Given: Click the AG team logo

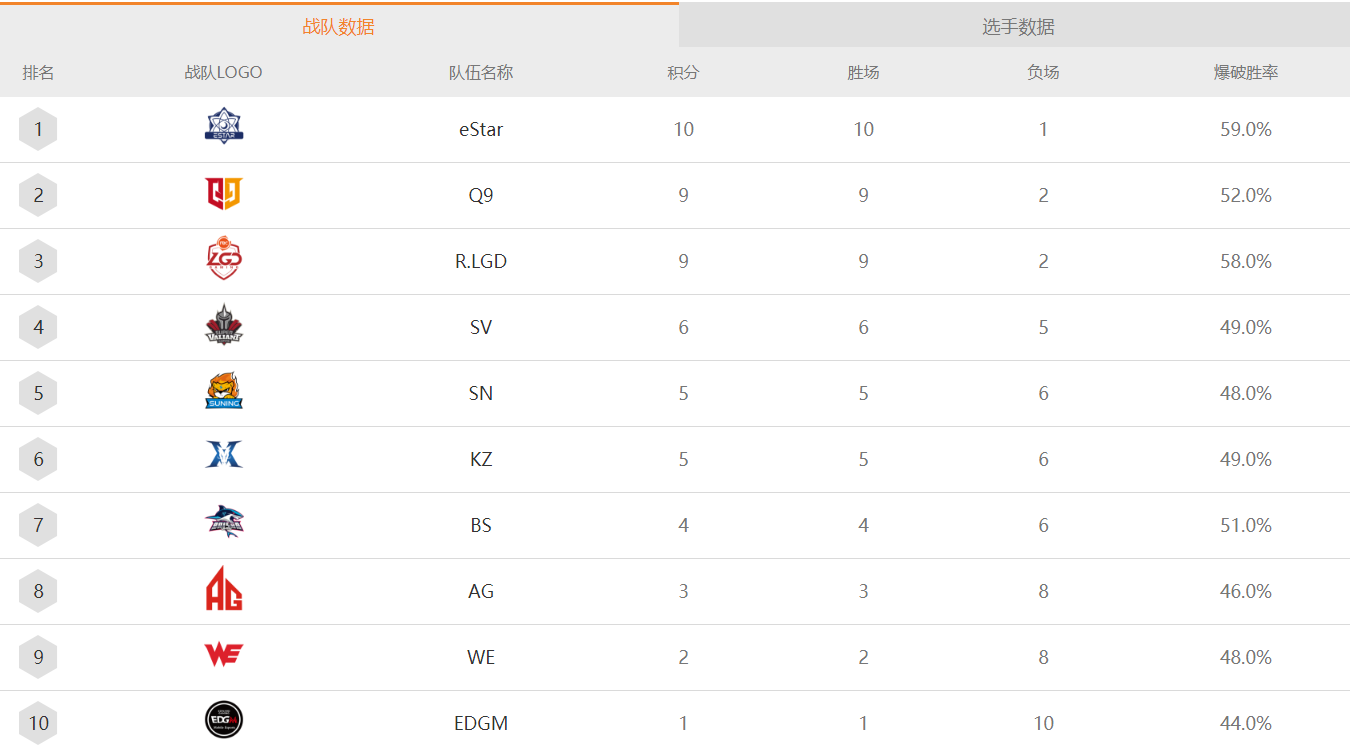Looking at the screenshot, I should (x=224, y=589).
